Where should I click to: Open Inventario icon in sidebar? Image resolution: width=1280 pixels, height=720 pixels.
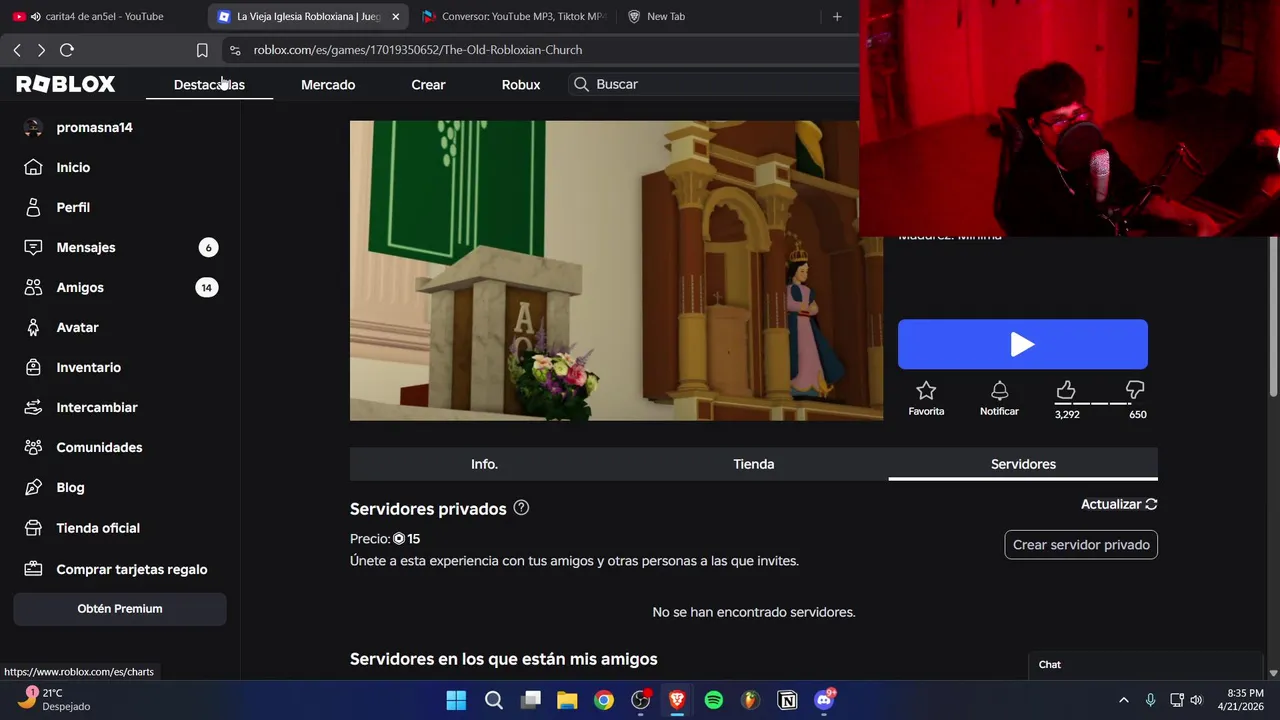coord(33,367)
